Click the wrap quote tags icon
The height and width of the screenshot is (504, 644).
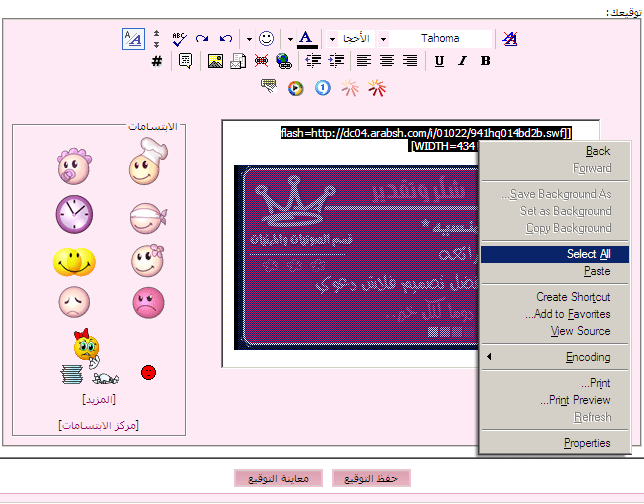186,61
